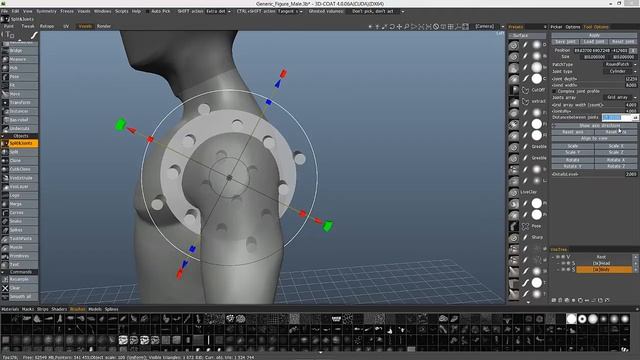This screenshot has width=640, height=360.
Task: Select the Split tool
Action: 20,152
